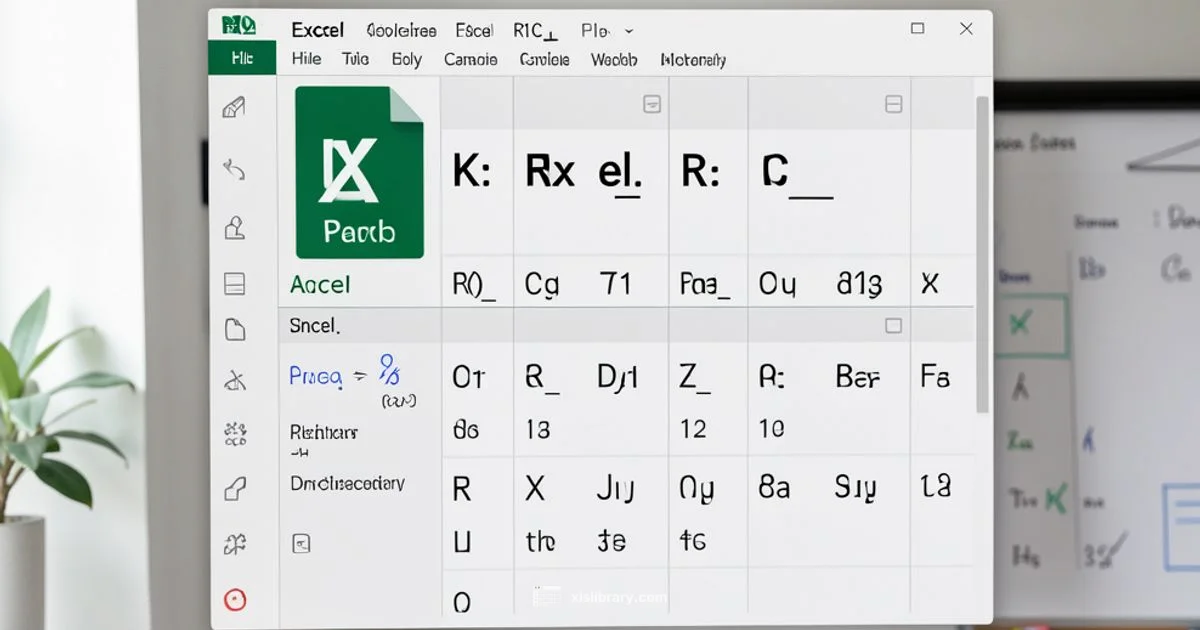Click the blue Prga formula link
Screen dimensions: 1200x630
tap(317, 377)
